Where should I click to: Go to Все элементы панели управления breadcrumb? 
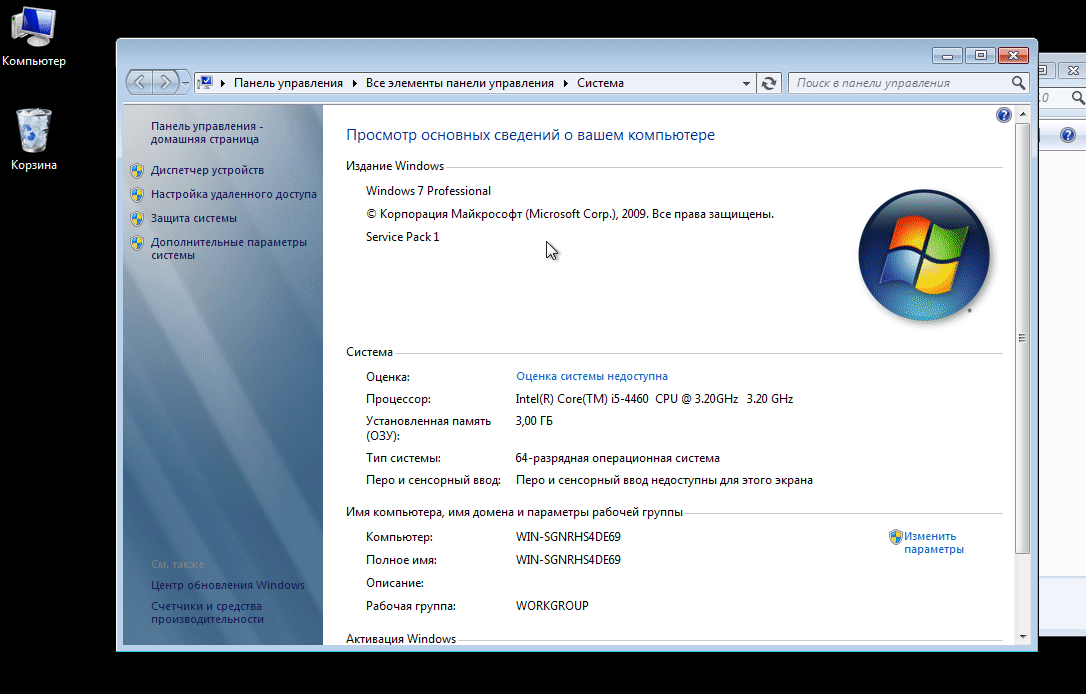pos(460,83)
